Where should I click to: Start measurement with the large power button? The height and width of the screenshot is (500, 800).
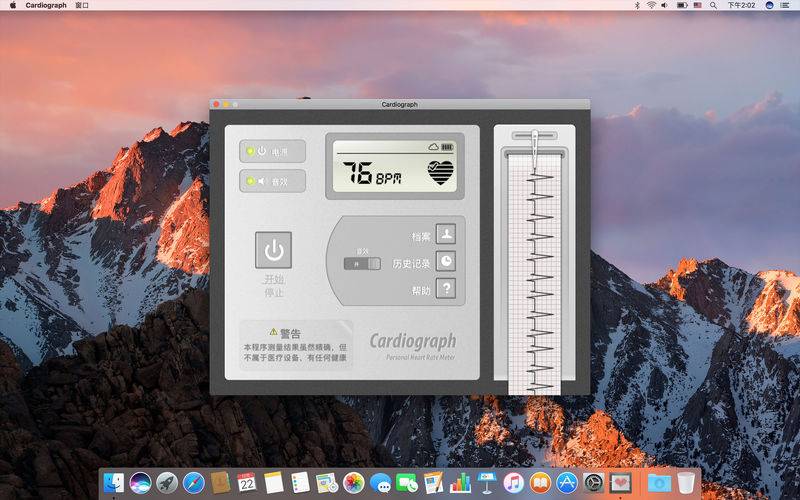click(x=273, y=250)
